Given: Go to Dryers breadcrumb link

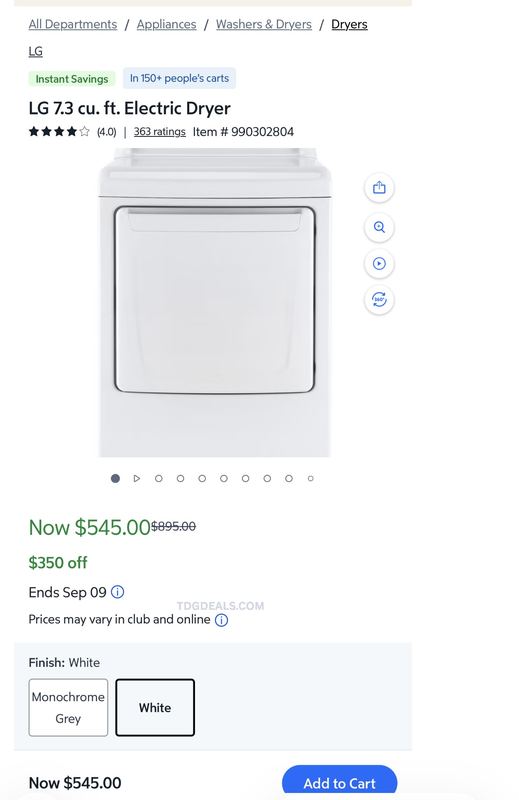Looking at the screenshot, I should click(x=349, y=24).
